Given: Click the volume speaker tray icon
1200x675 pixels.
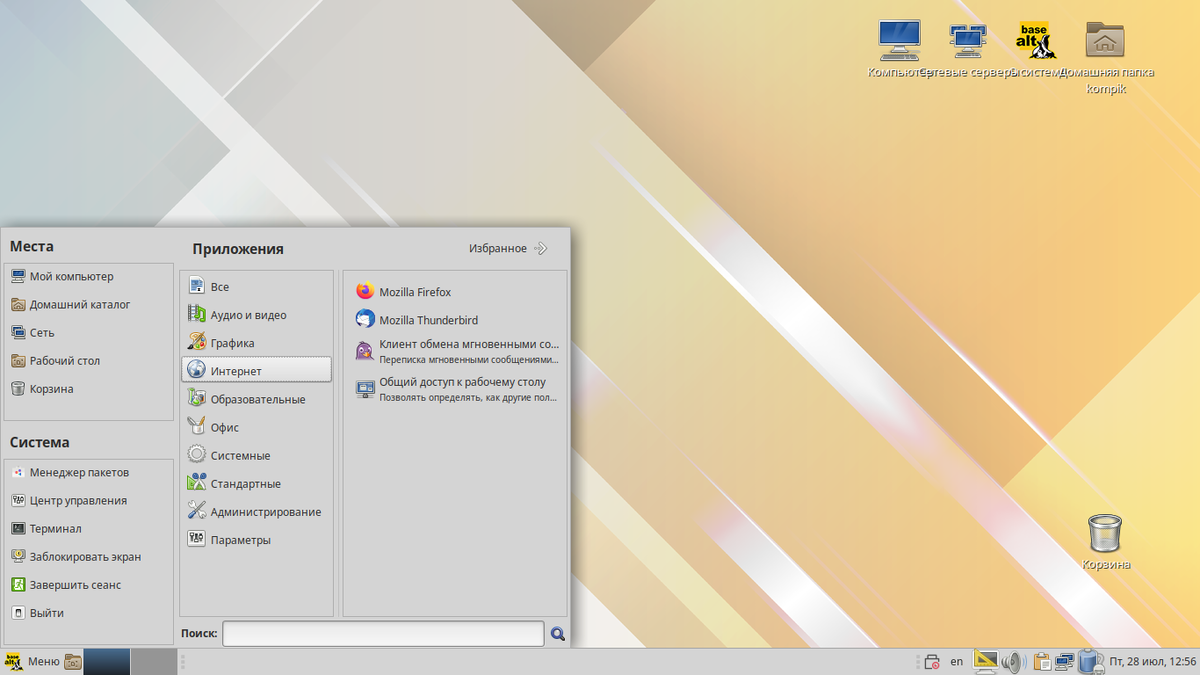Looking at the screenshot, I should pyautogui.click(x=1013, y=661).
